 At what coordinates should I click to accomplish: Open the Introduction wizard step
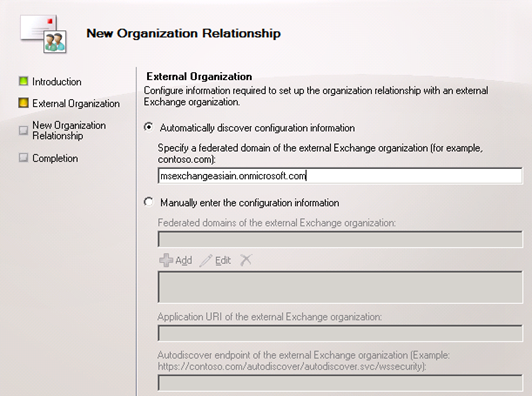[57, 82]
